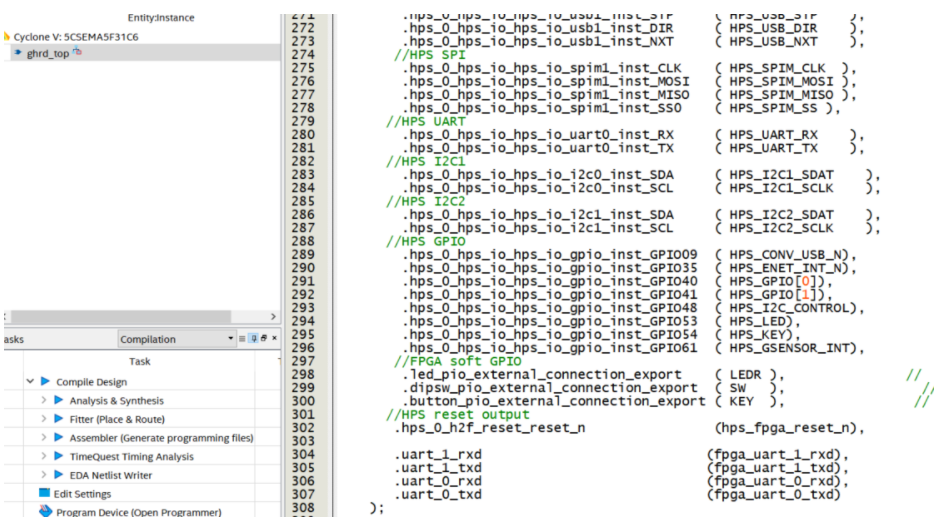Screen dimensions: 946x528
Task: Open Program Device (Open Programmer) task
Action: (139, 512)
